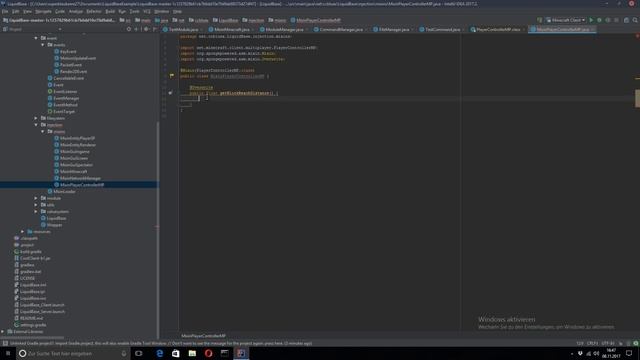Collapse the events subfolder in the tree
The image size is (640, 360).
point(42,45)
